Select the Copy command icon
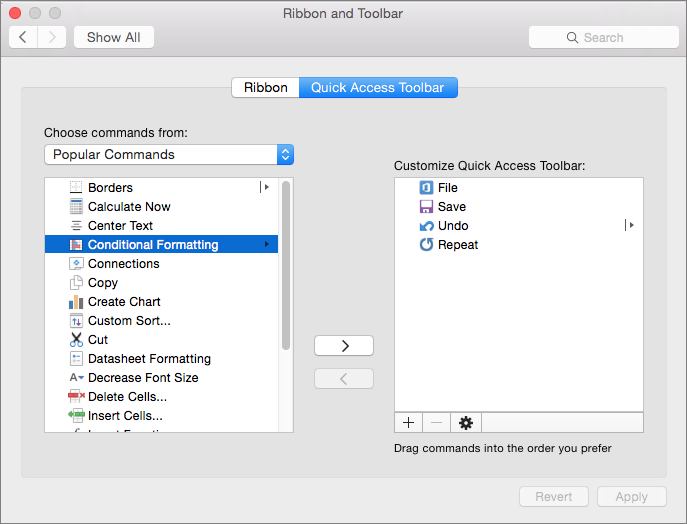Screen dimensions: 687x524 [x=76, y=283]
